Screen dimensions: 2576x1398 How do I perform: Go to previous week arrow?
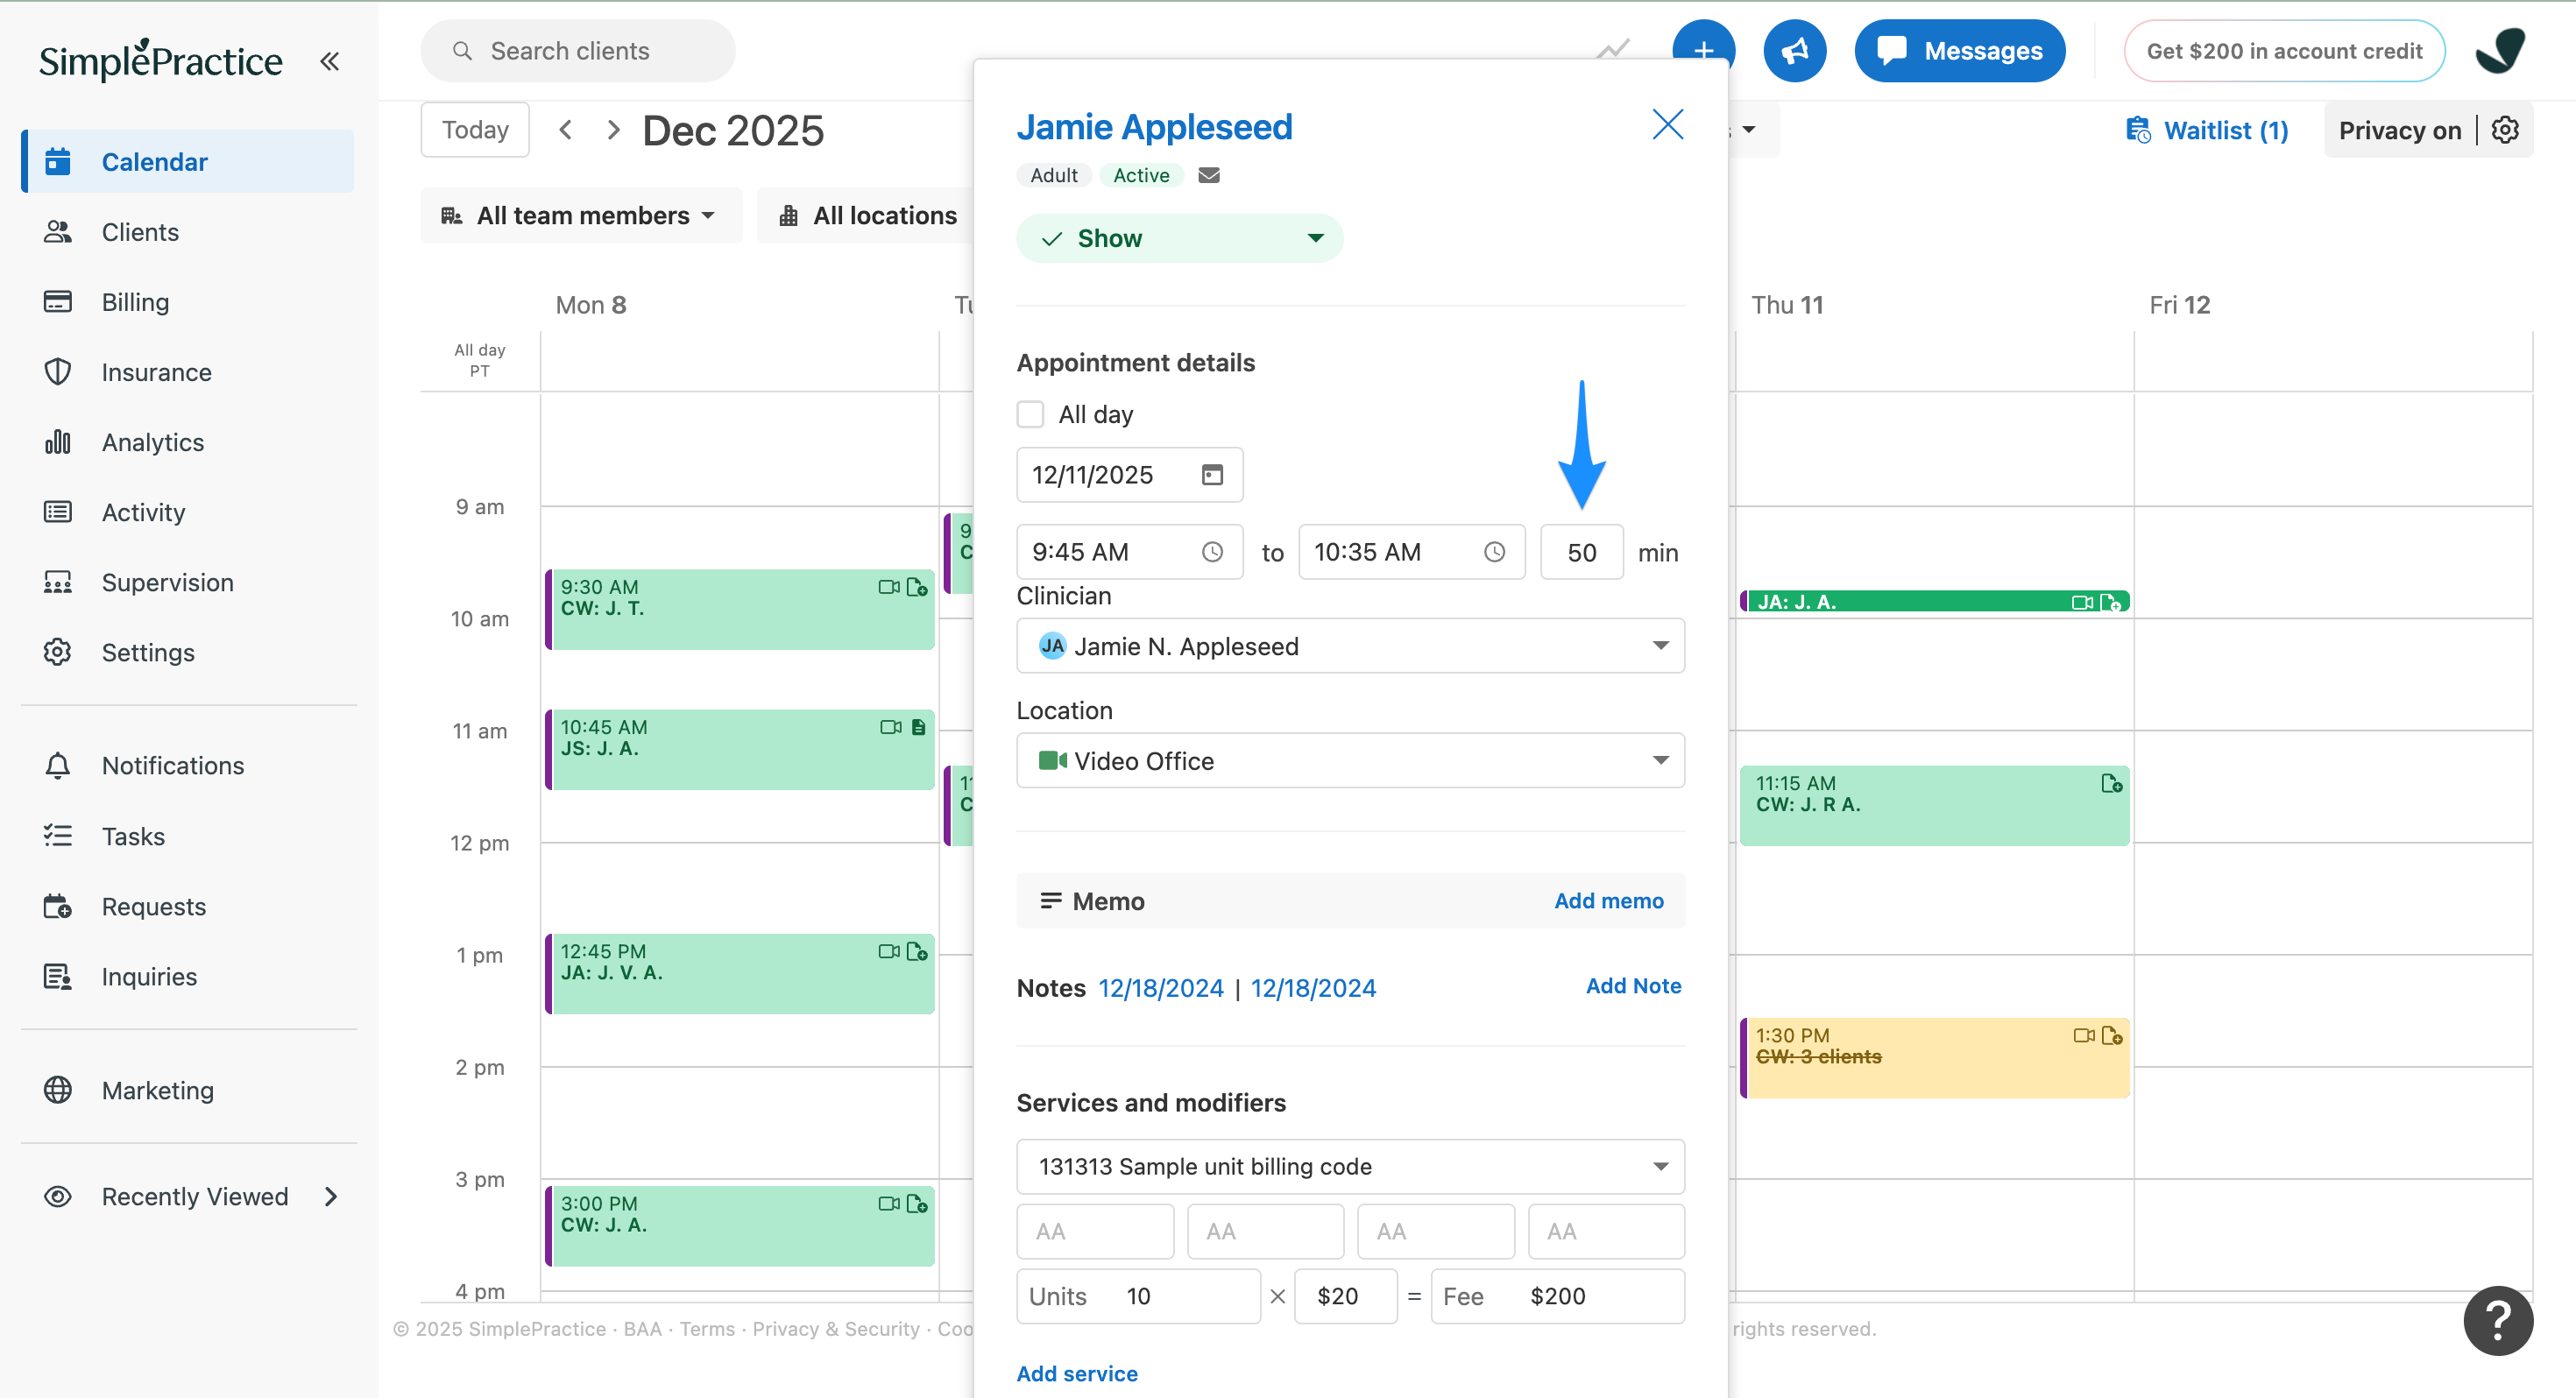pyautogui.click(x=566, y=130)
